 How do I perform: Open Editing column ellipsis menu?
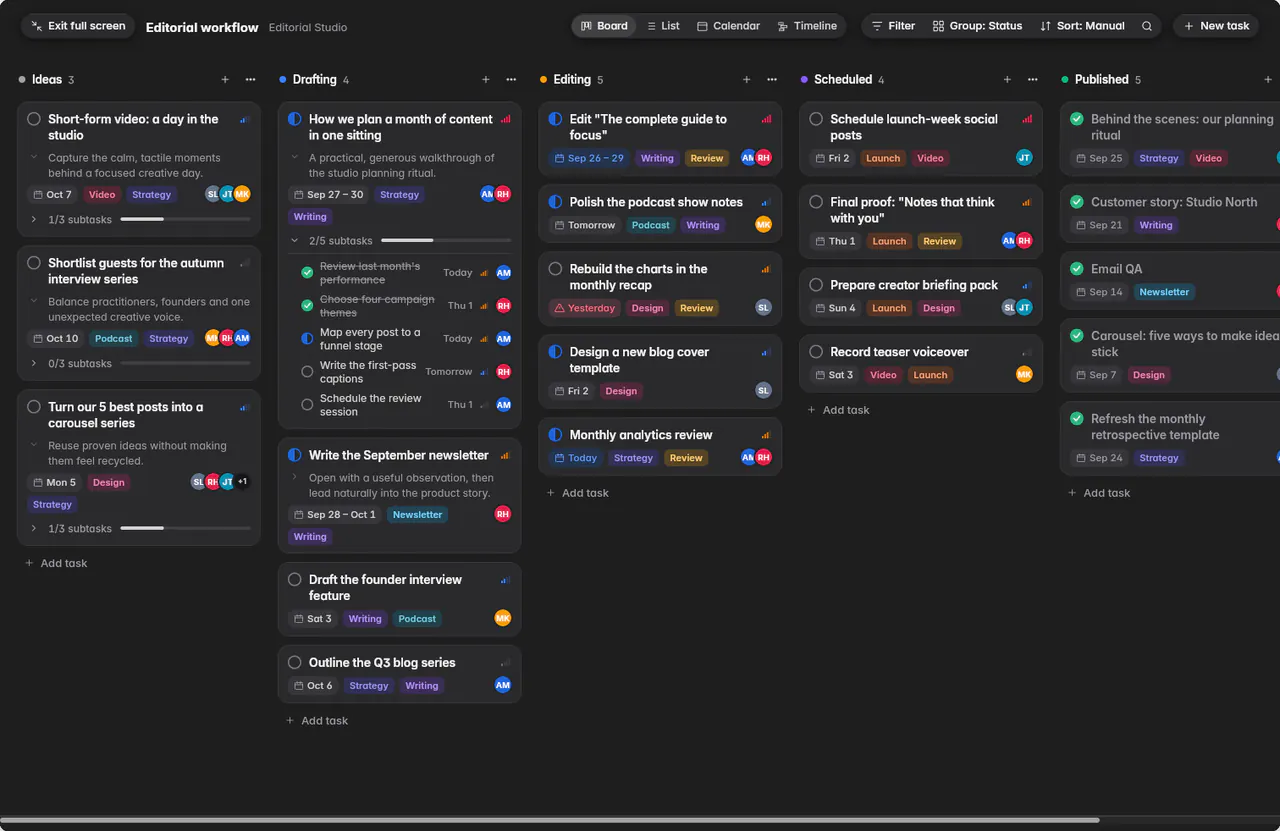point(772,80)
